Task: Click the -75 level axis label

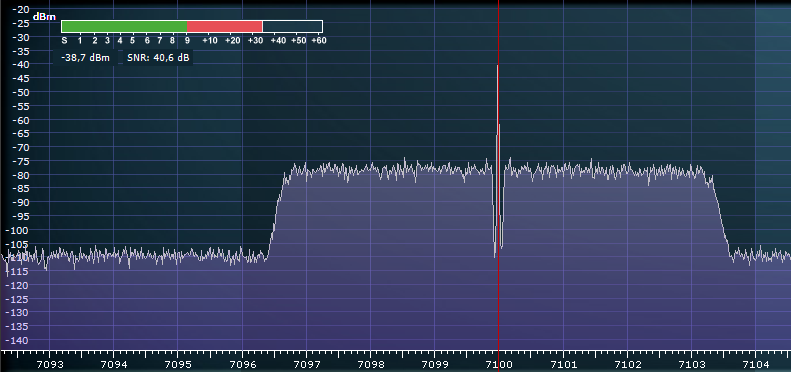Action: (21, 161)
